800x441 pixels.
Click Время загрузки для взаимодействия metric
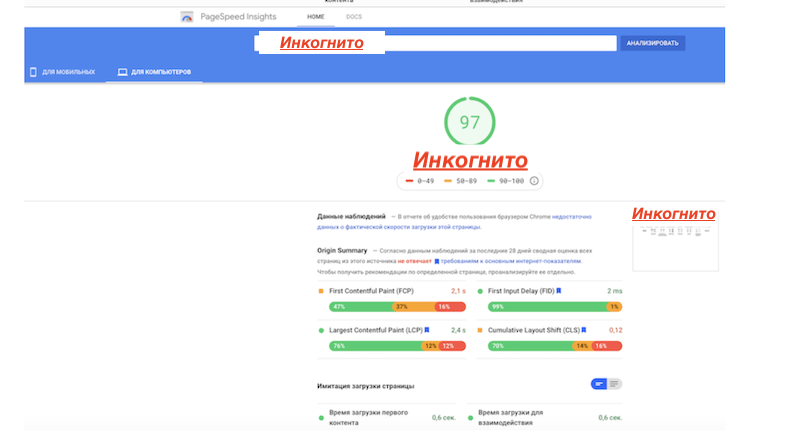click(544, 418)
